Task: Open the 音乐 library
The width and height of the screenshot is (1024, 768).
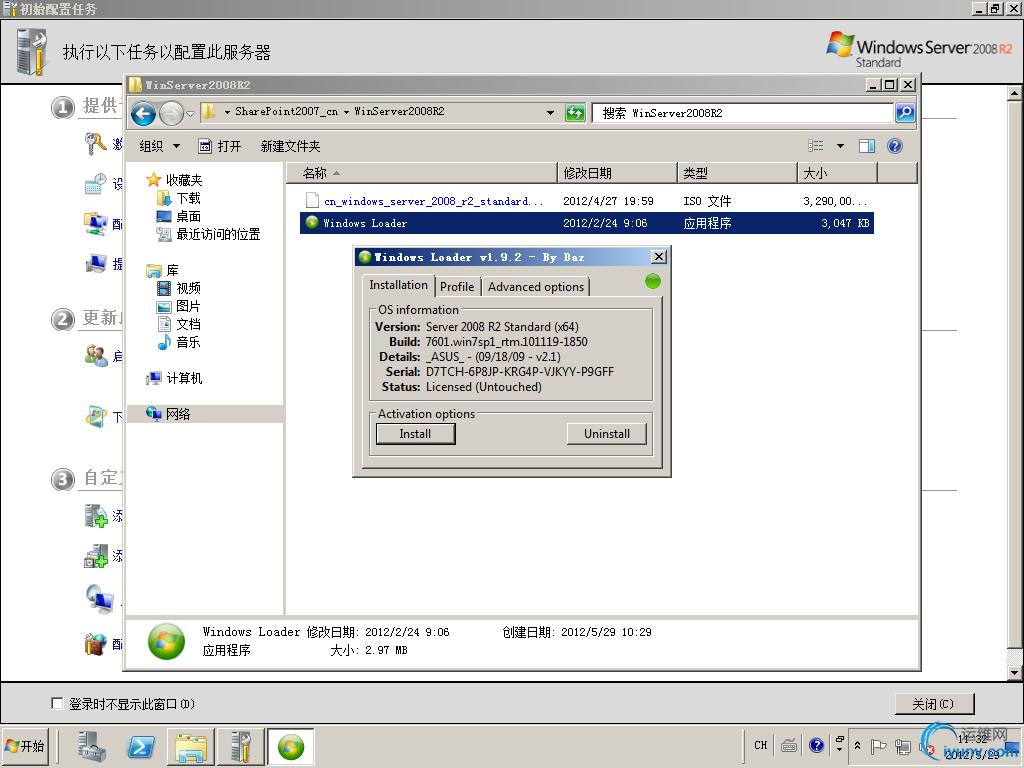Action: tap(179, 342)
